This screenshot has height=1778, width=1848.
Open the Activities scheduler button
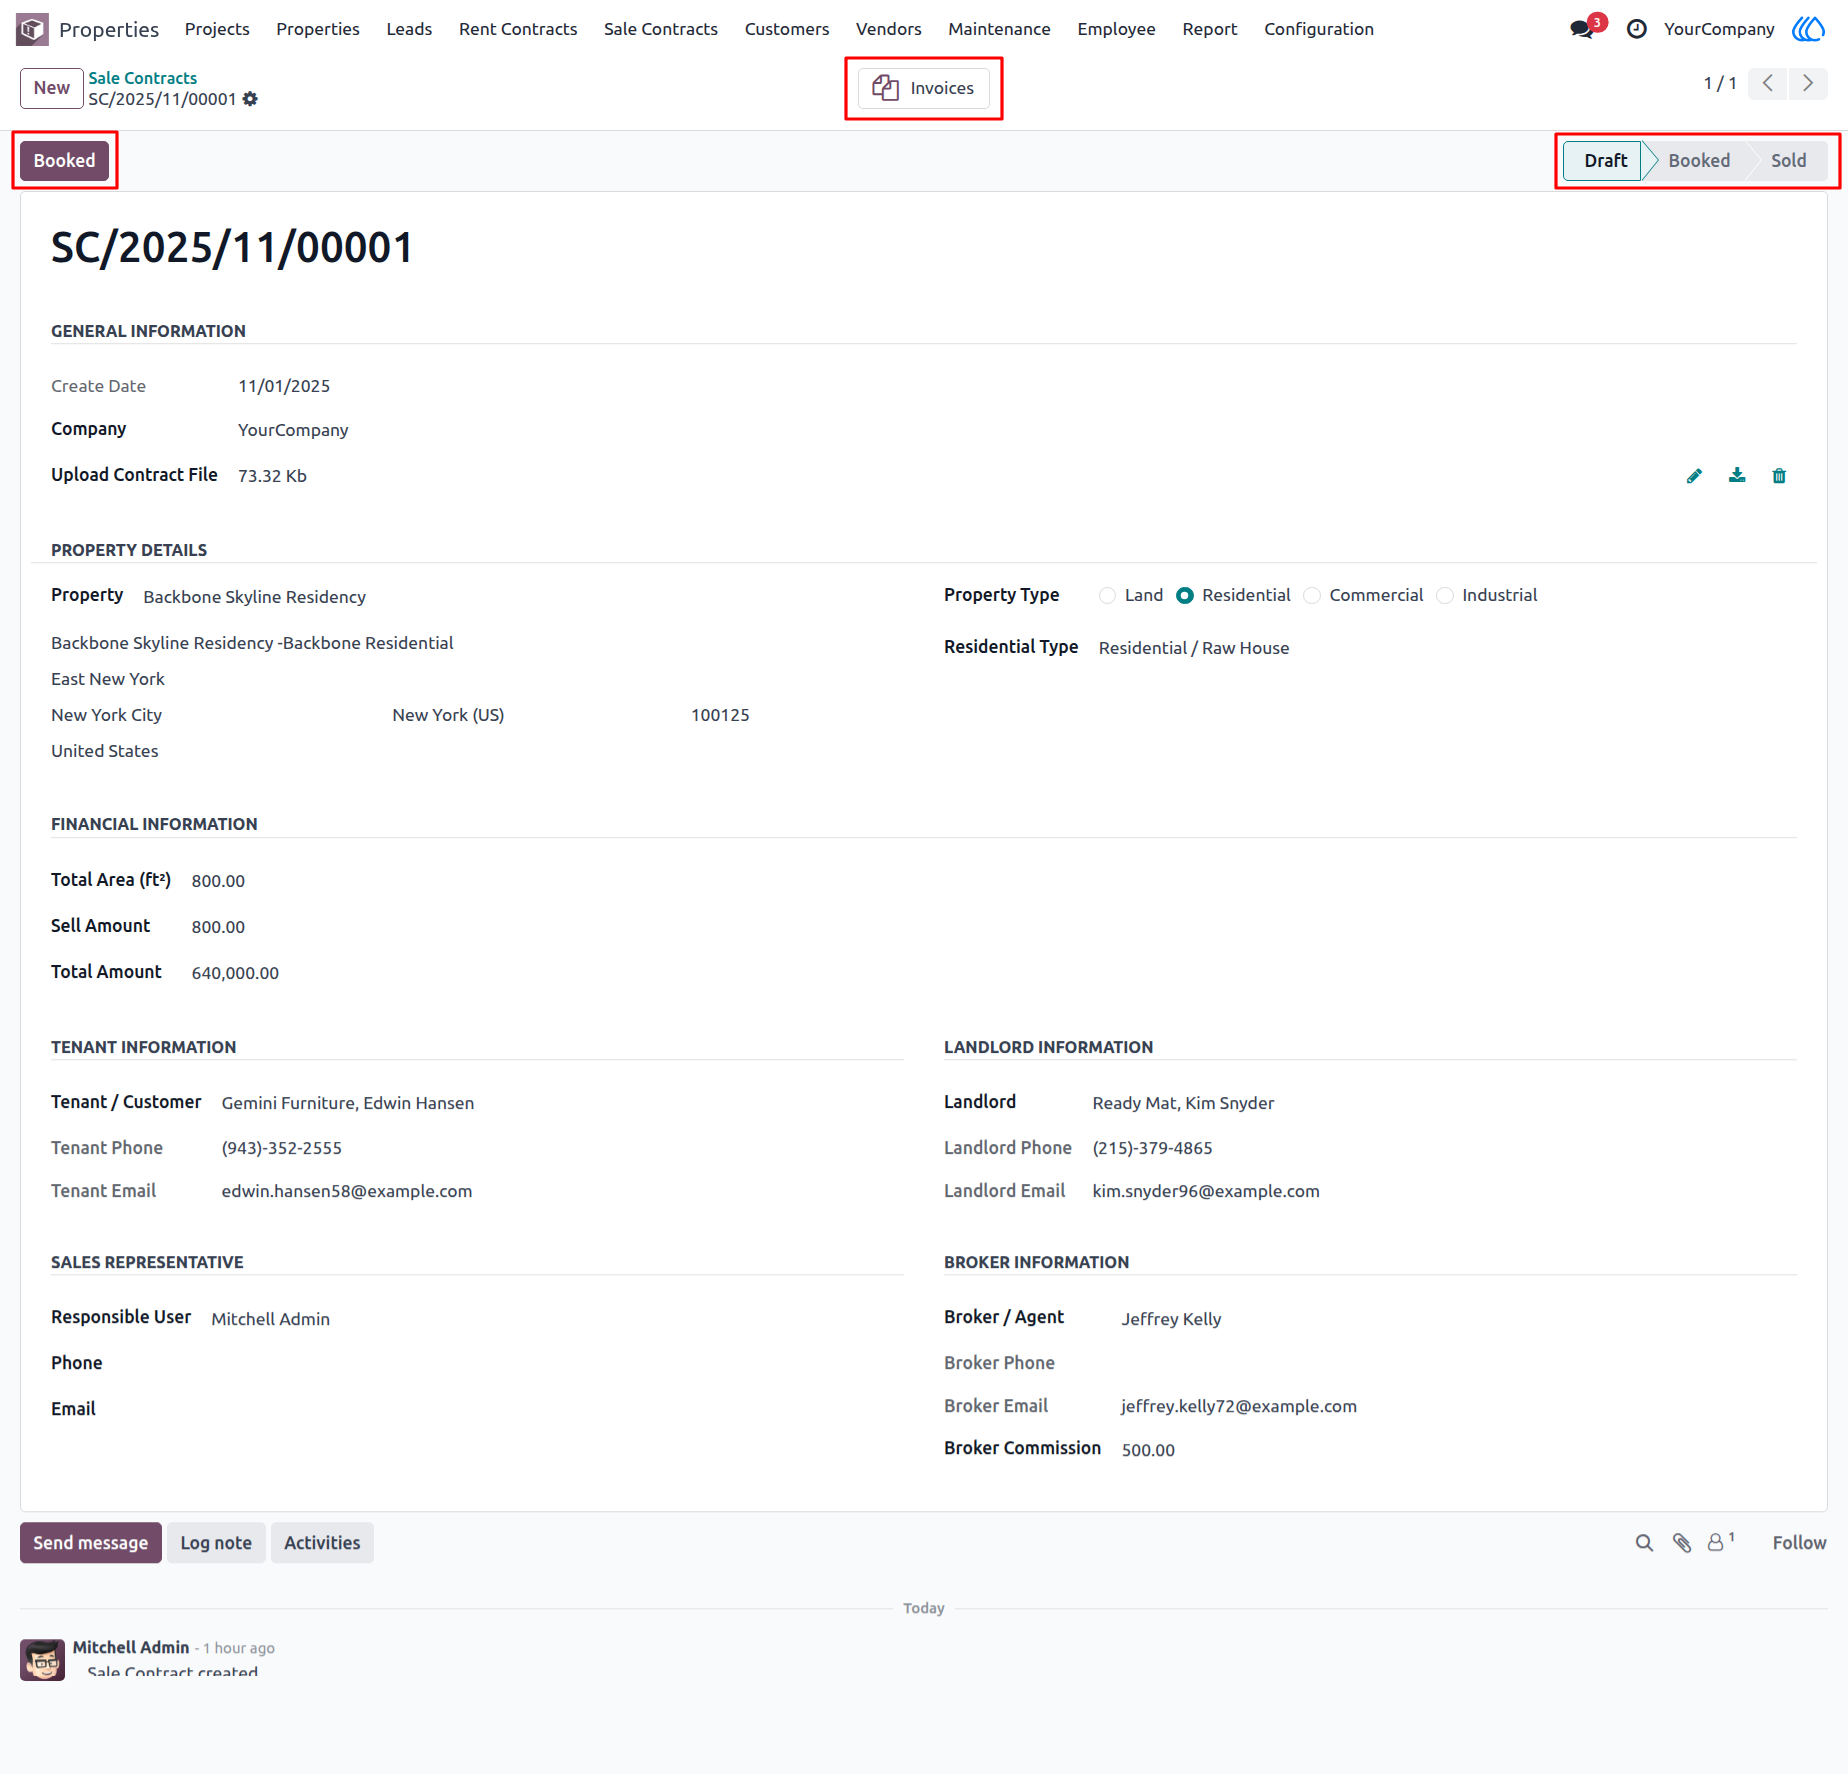click(x=322, y=1543)
